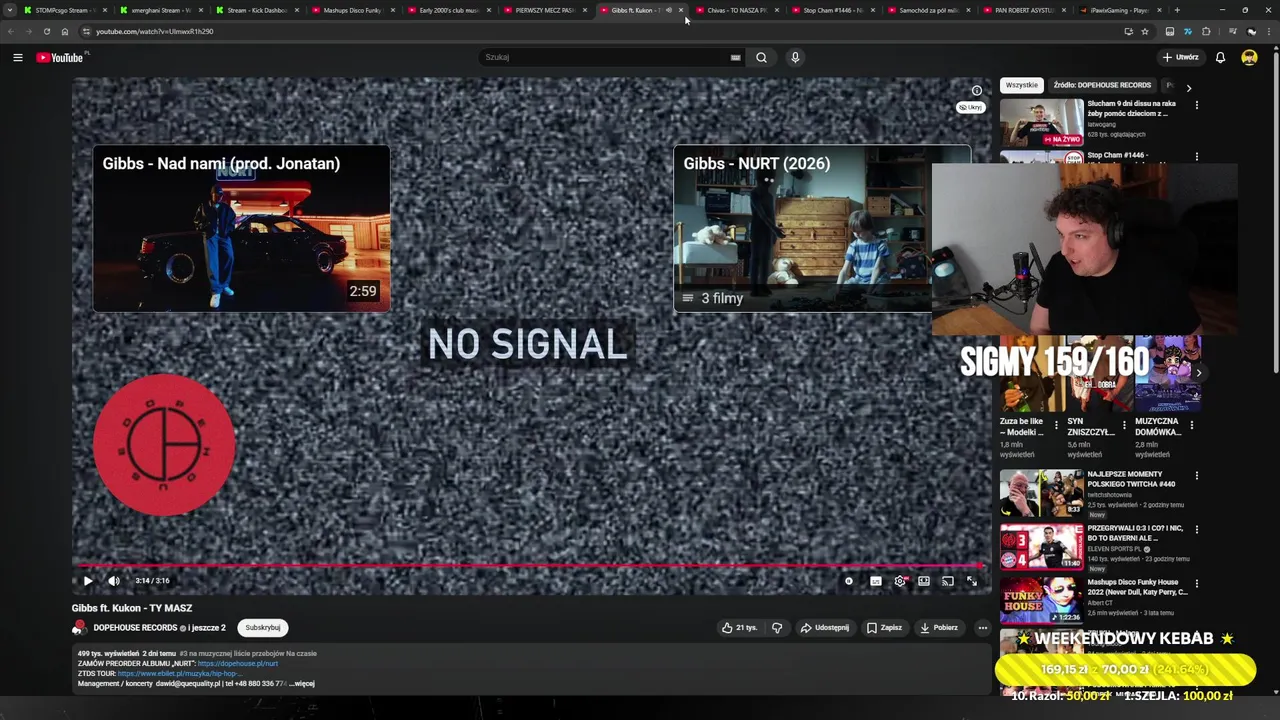This screenshot has height=720, width=1280.
Task: Open more actions three-dot menu under video
Action: [x=982, y=628]
